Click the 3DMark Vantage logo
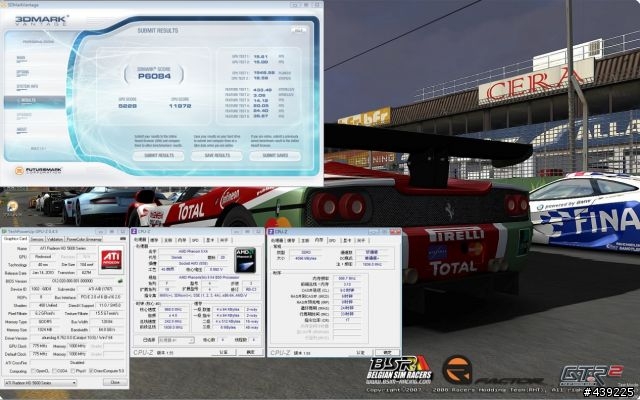 click(42, 20)
